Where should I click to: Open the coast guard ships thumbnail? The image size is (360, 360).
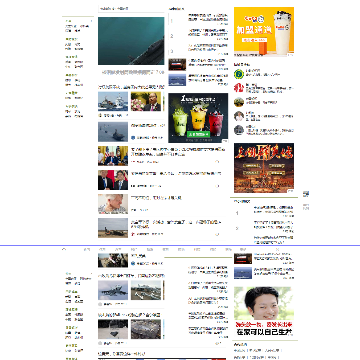113,101
